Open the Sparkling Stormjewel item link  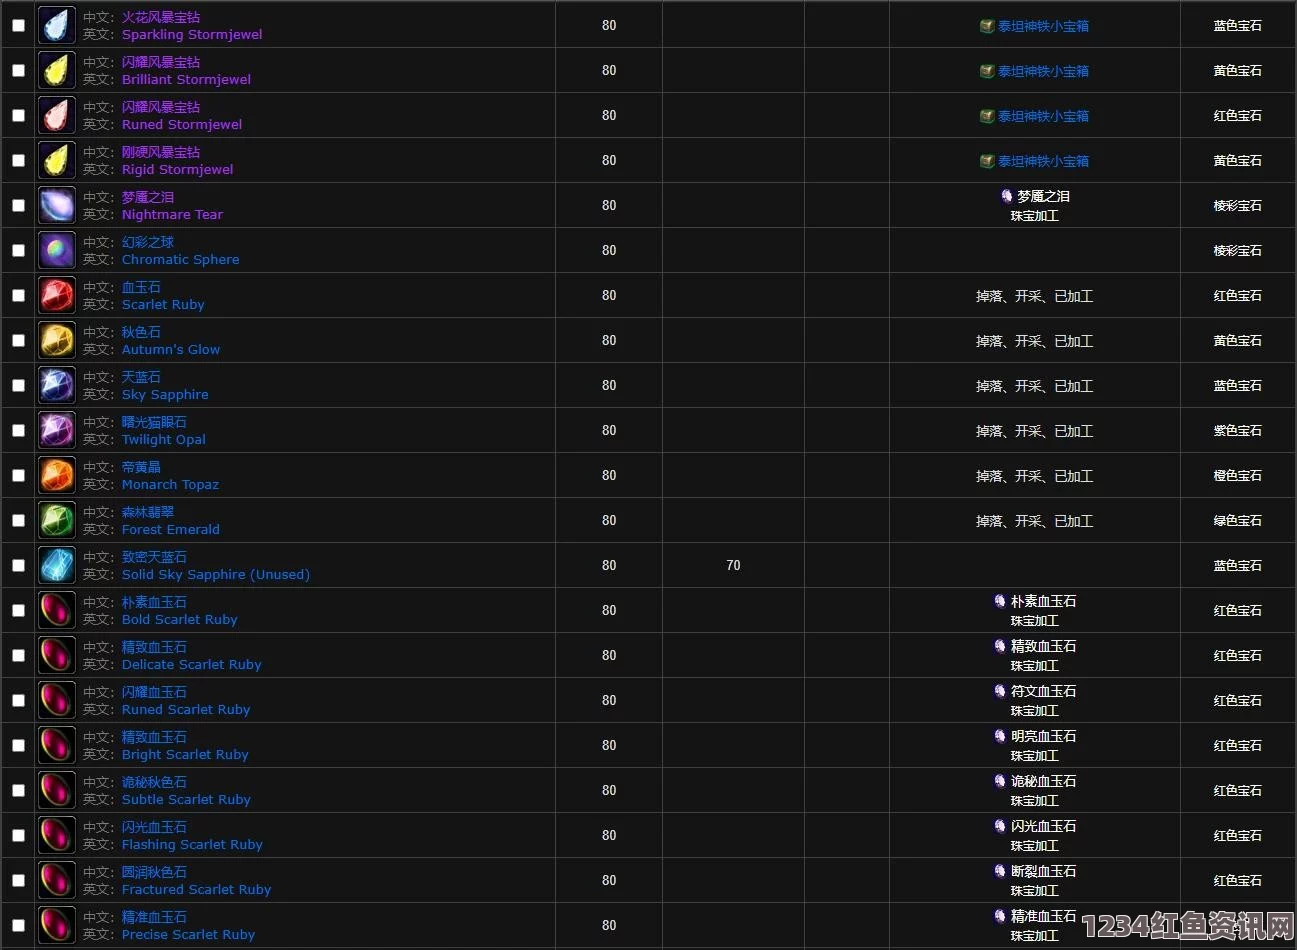(x=192, y=34)
